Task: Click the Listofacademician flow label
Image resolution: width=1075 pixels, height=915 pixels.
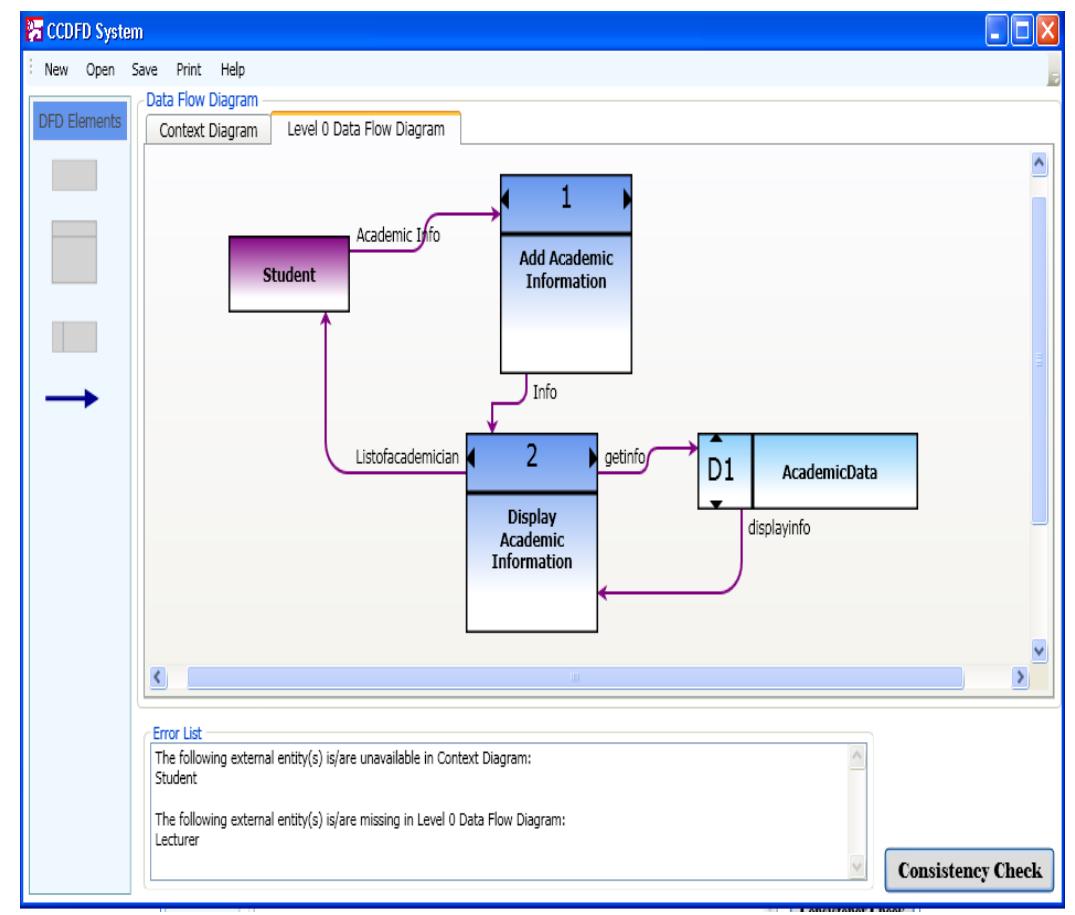Action: coord(407,457)
